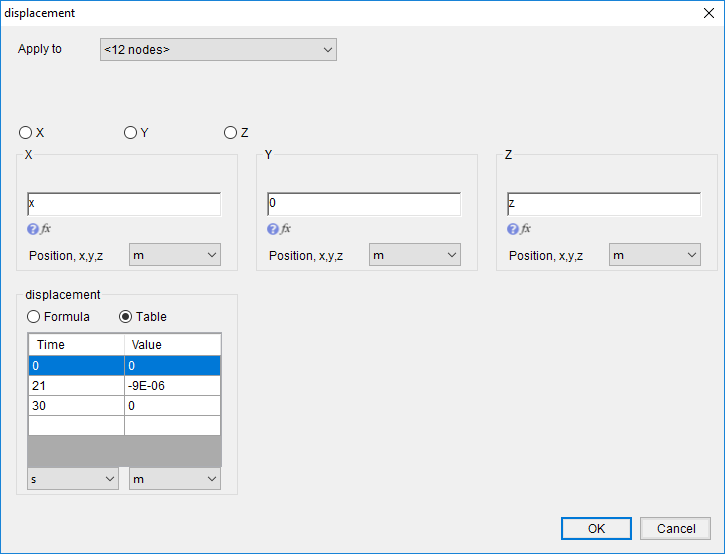Open the Z position unit dropdown
The width and height of the screenshot is (725, 554).
(x=655, y=255)
